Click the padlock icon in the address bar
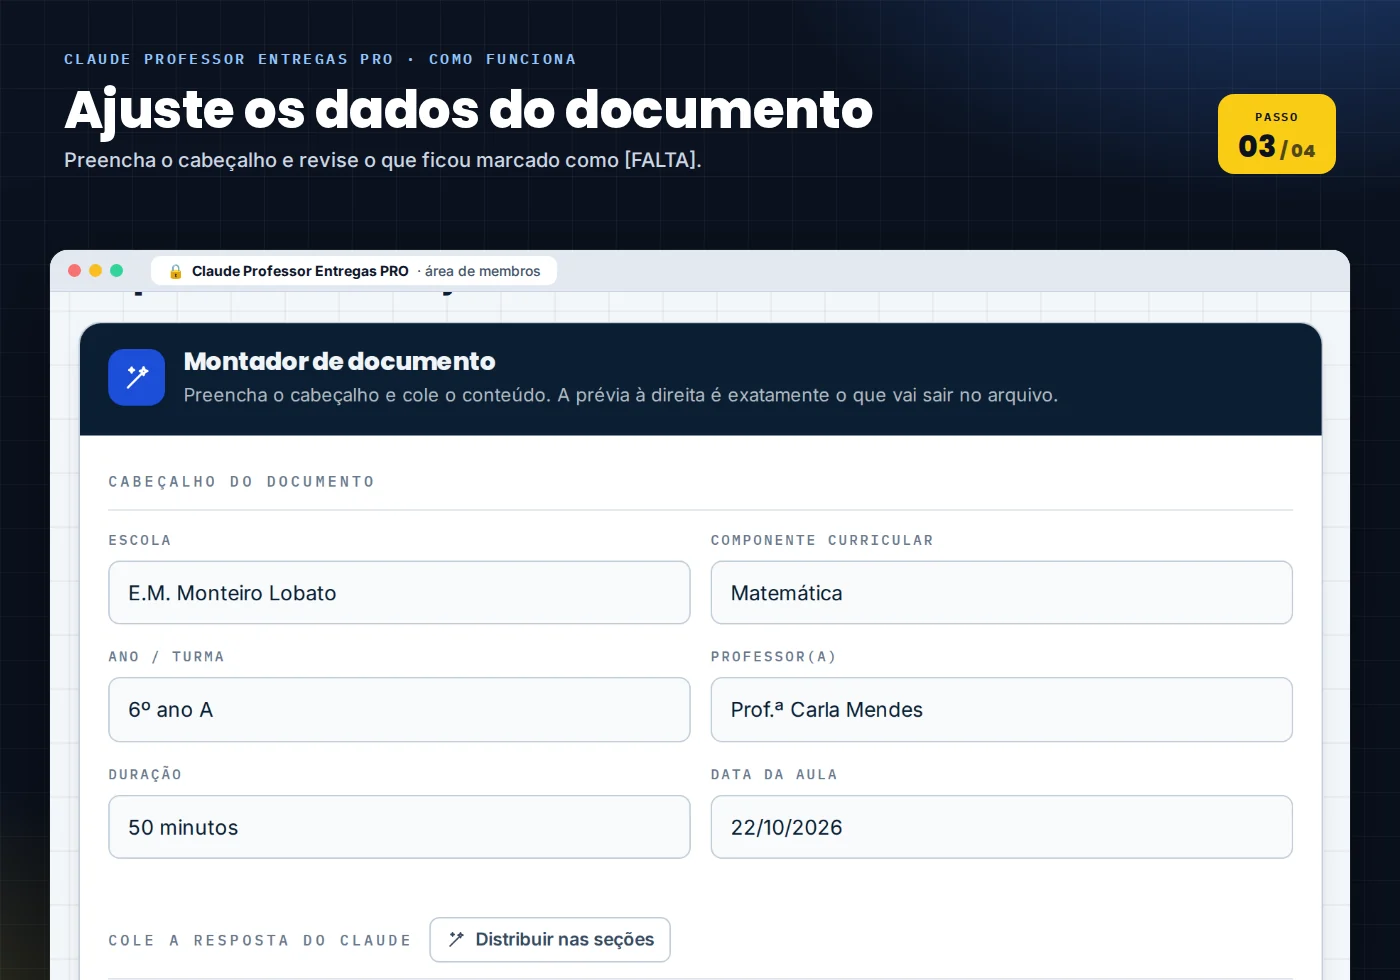Image resolution: width=1400 pixels, height=980 pixels. pyautogui.click(x=176, y=271)
